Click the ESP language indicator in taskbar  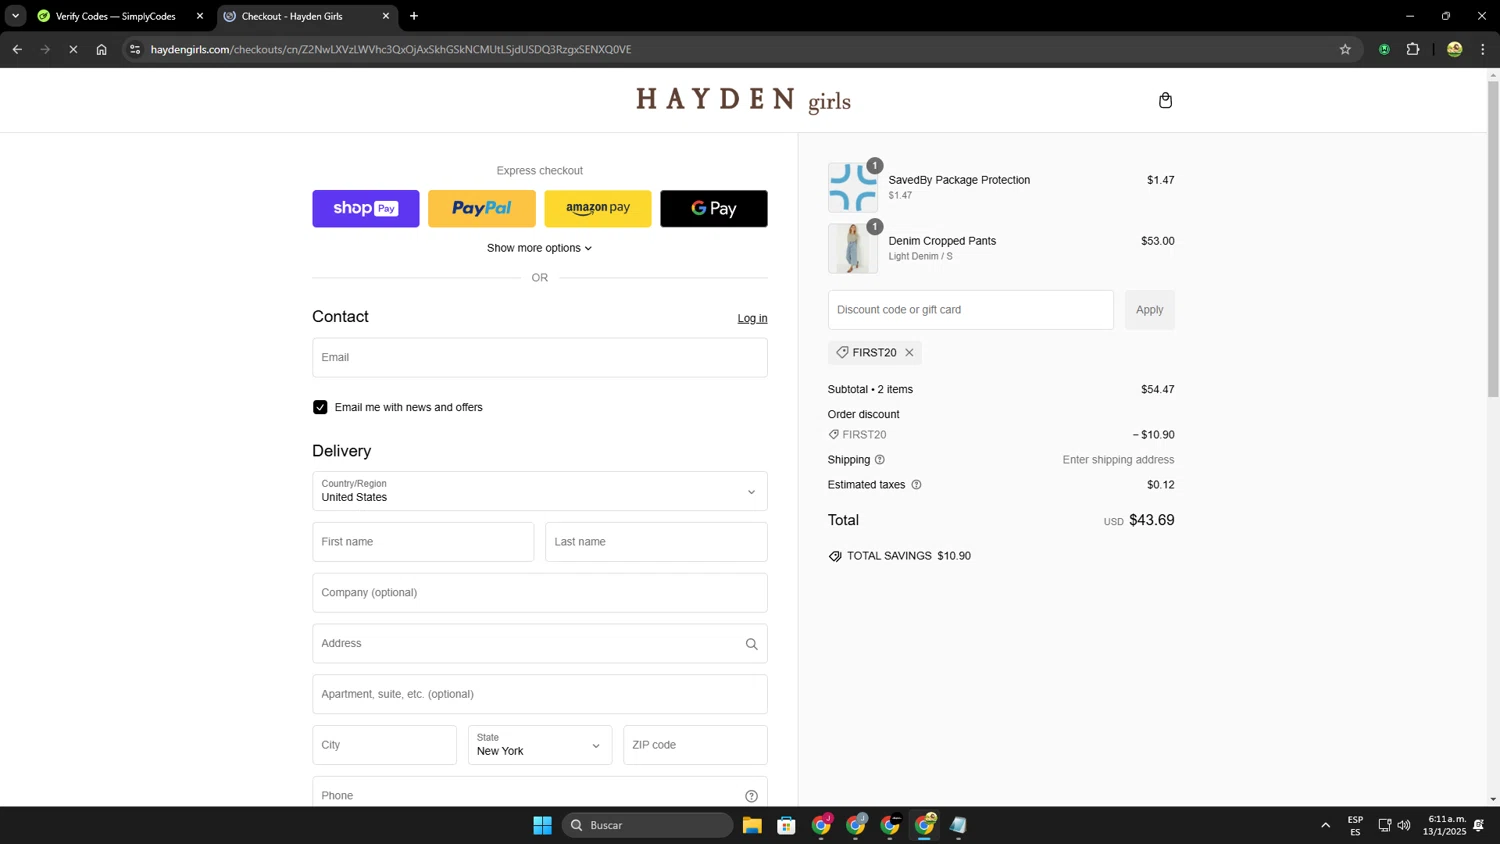[1355, 825]
